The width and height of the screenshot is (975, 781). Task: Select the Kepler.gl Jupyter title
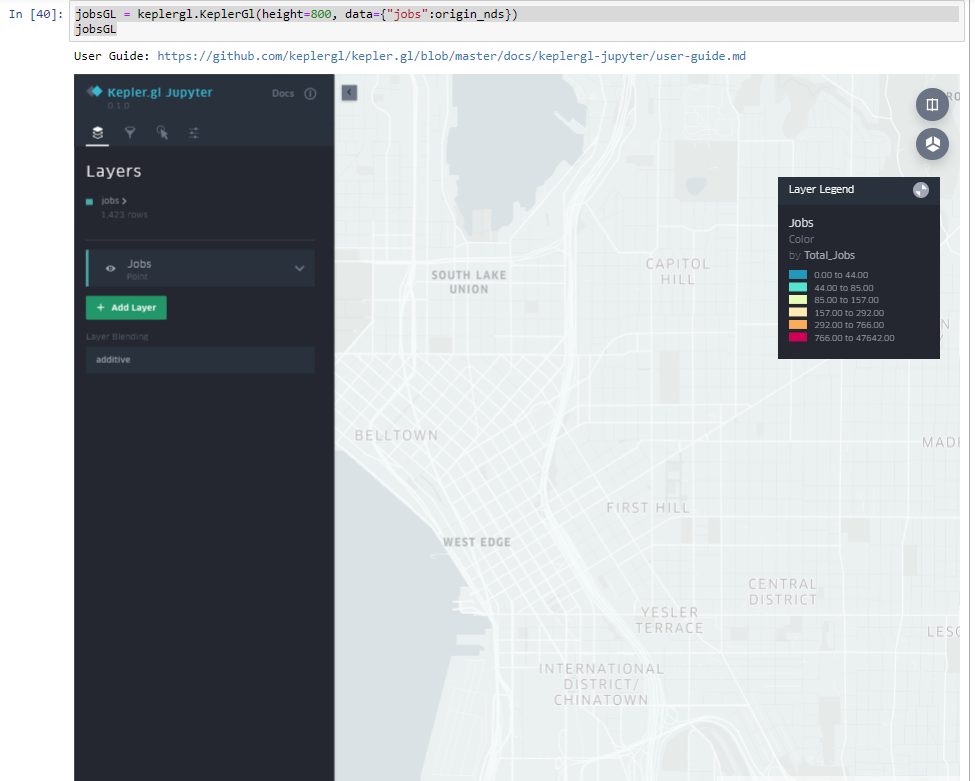(x=158, y=92)
